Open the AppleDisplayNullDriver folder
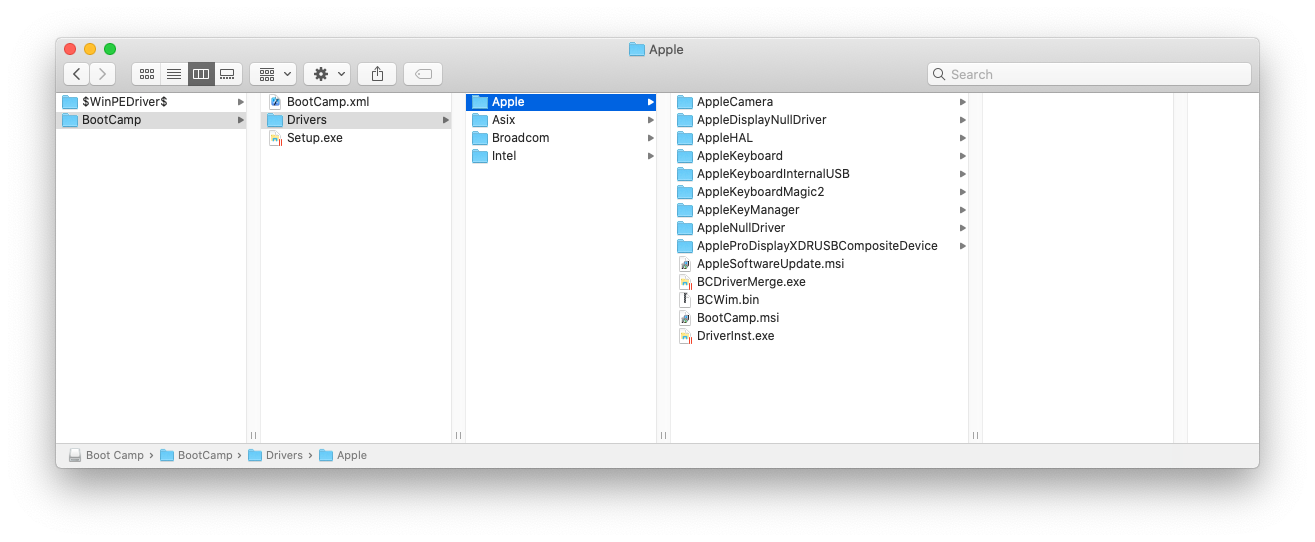The height and width of the screenshot is (542, 1315). [x=820, y=120]
